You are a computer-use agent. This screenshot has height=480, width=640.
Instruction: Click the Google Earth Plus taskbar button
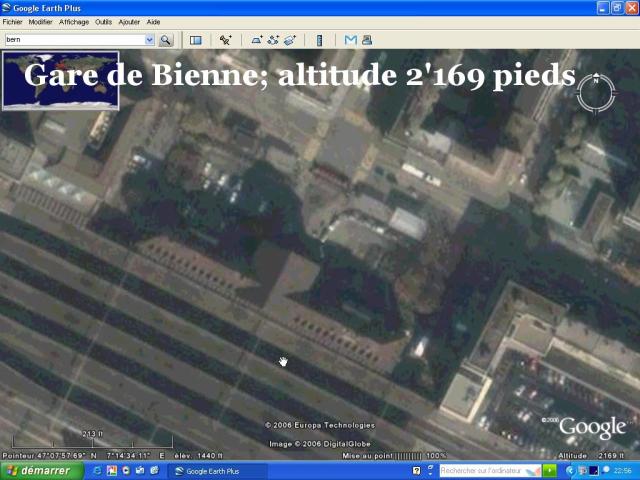coord(217,471)
